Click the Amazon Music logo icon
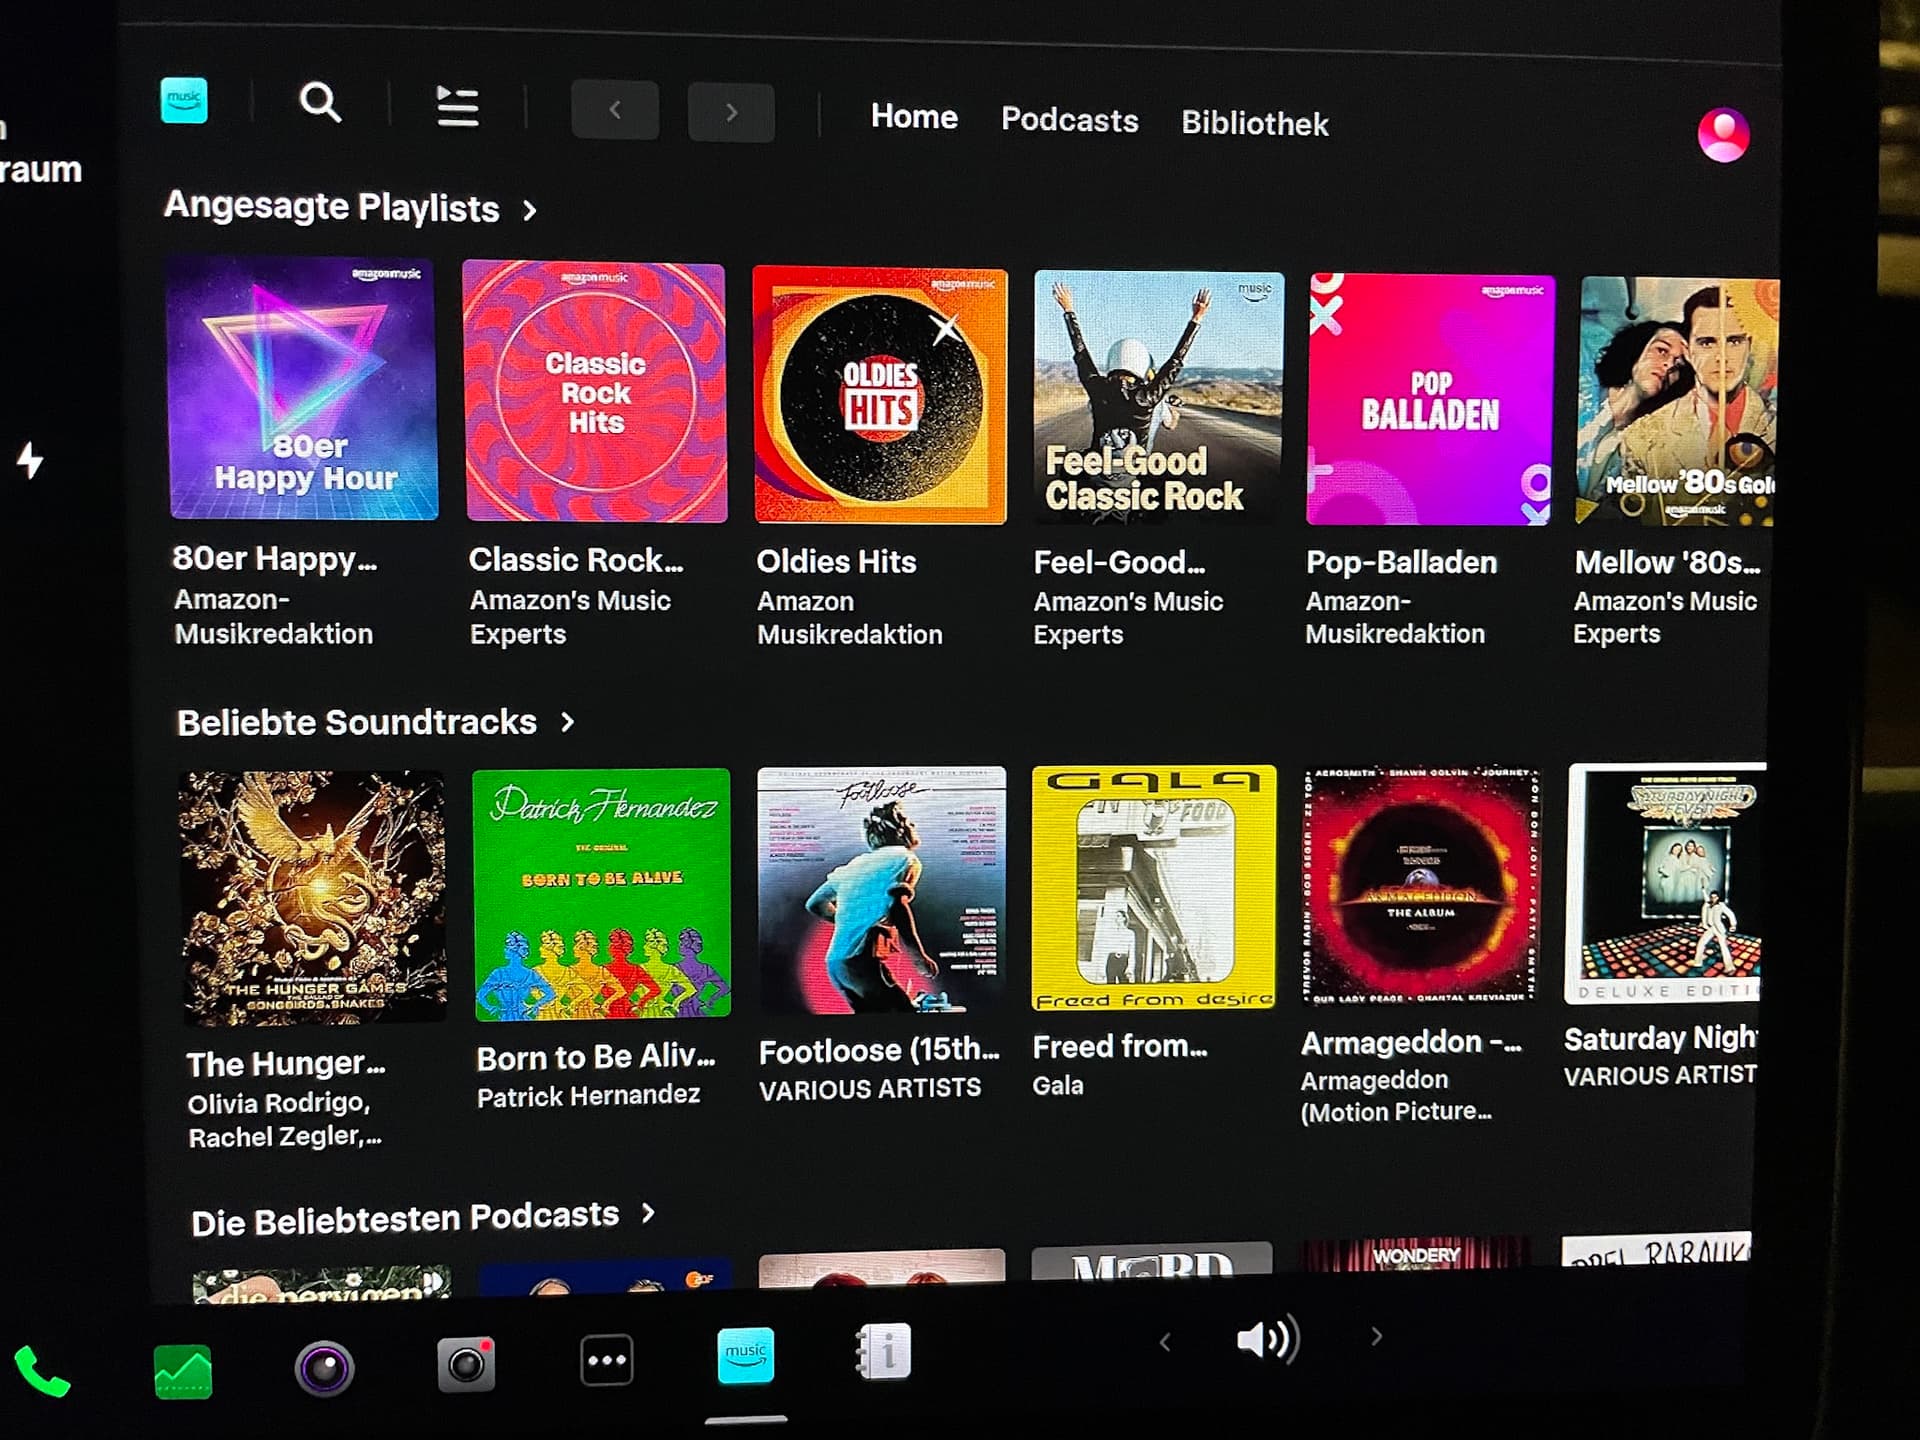Viewport: 1920px width, 1440px height. 184,100
